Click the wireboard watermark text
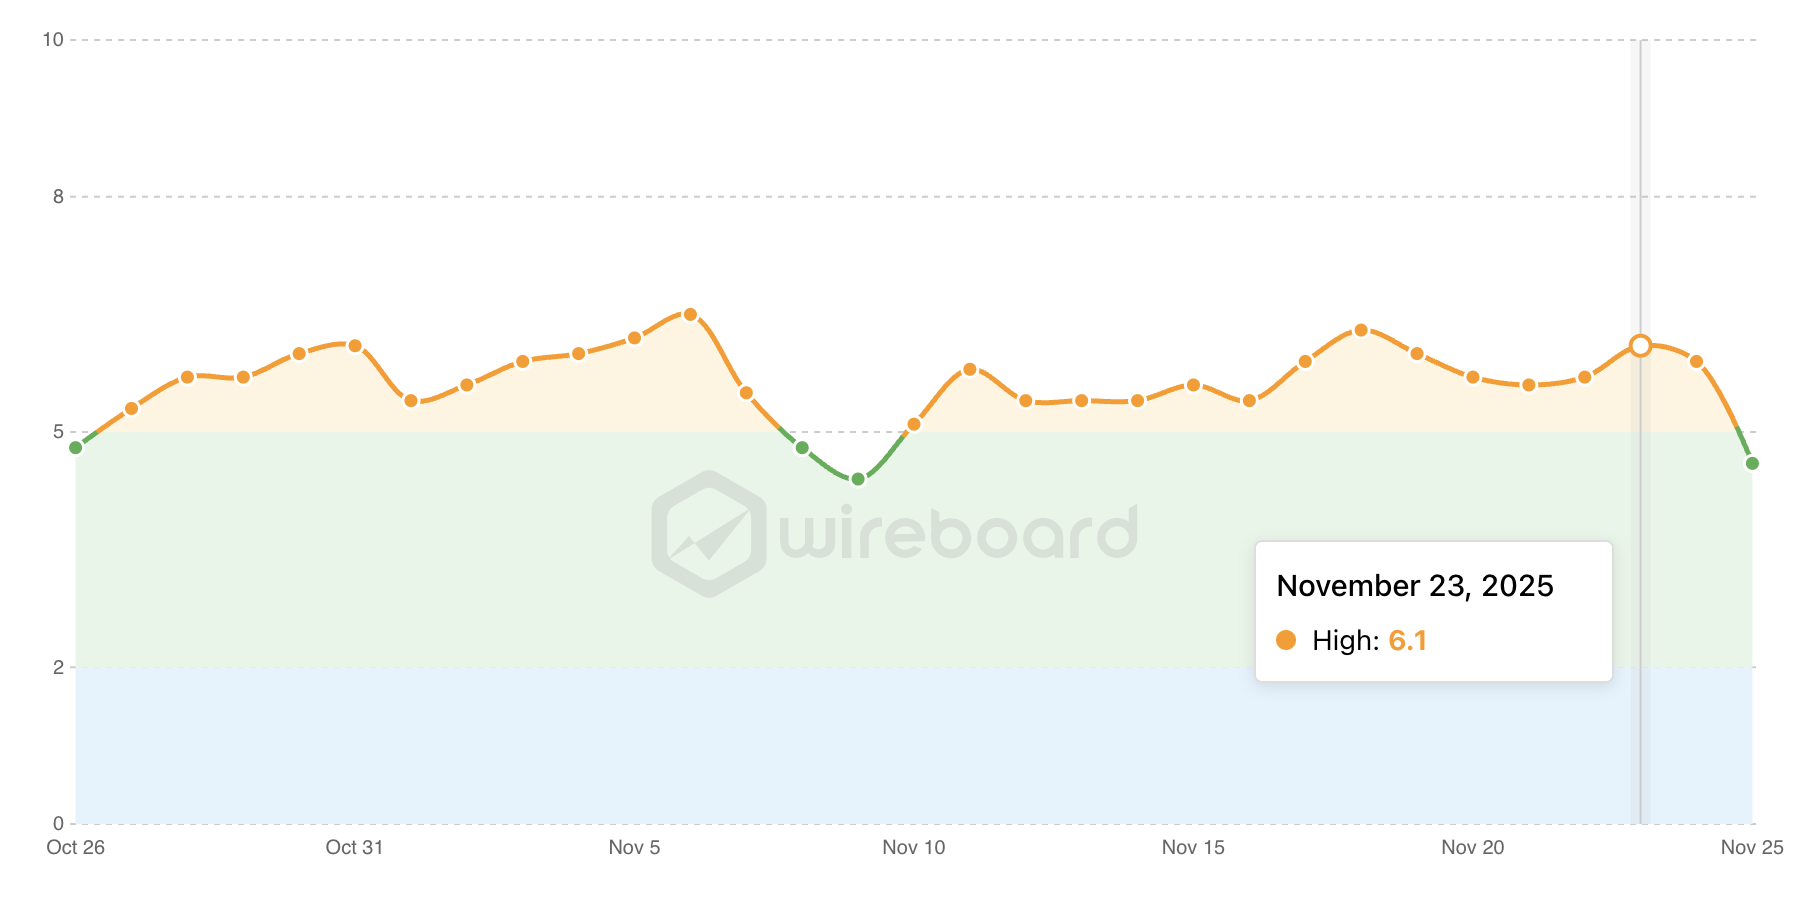The image size is (1804, 924). (958, 532)
